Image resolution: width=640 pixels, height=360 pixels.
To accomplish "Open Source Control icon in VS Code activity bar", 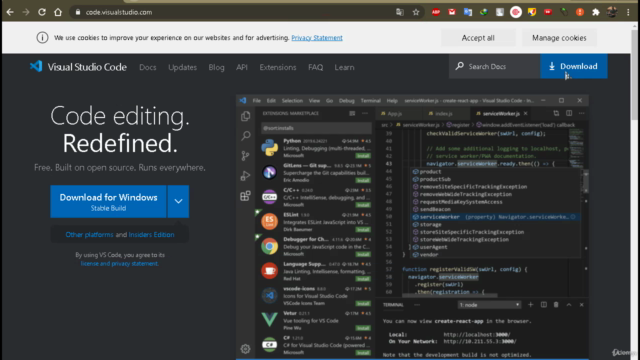I will coord(245,156).
